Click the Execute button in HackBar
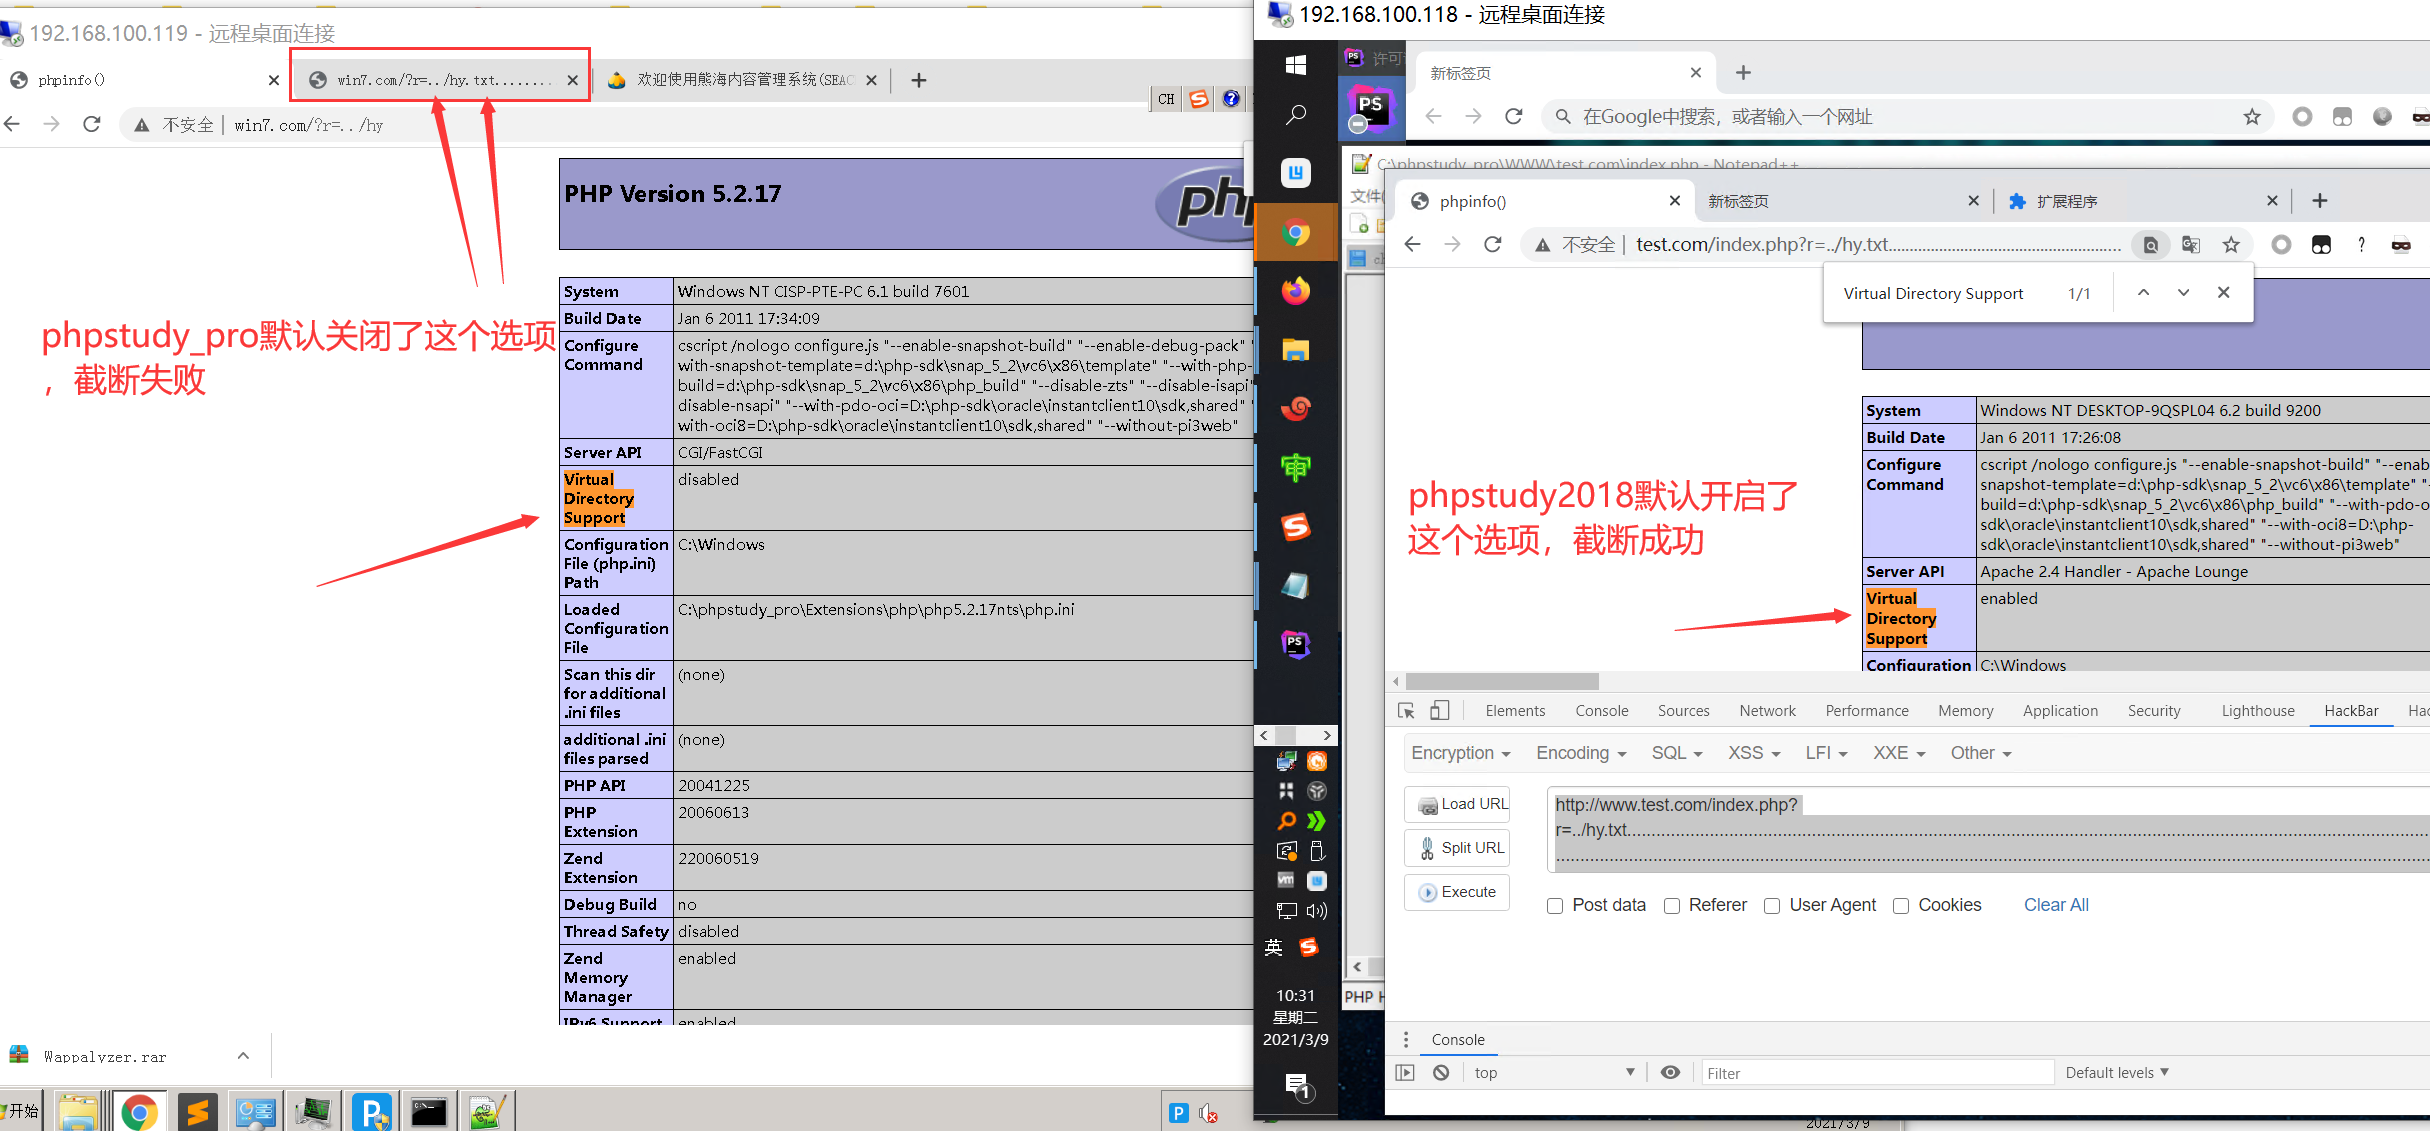 point(1456,892)
